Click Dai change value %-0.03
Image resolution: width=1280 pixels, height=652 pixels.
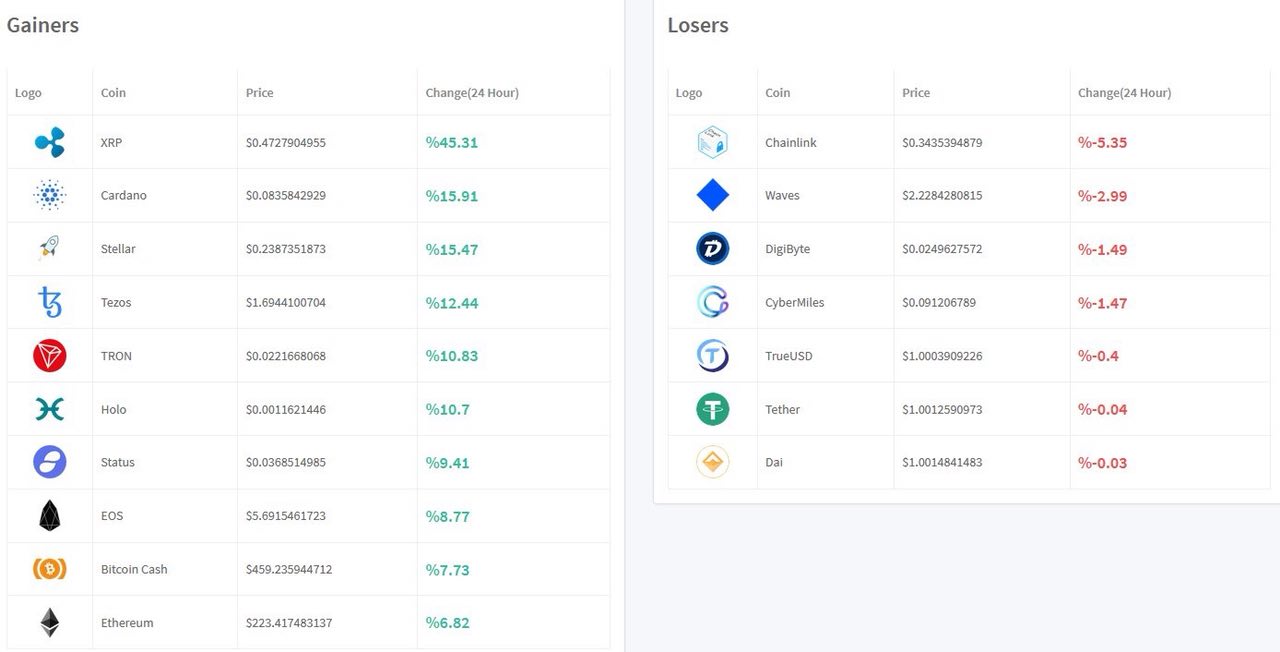click(x=1102, y=462)
